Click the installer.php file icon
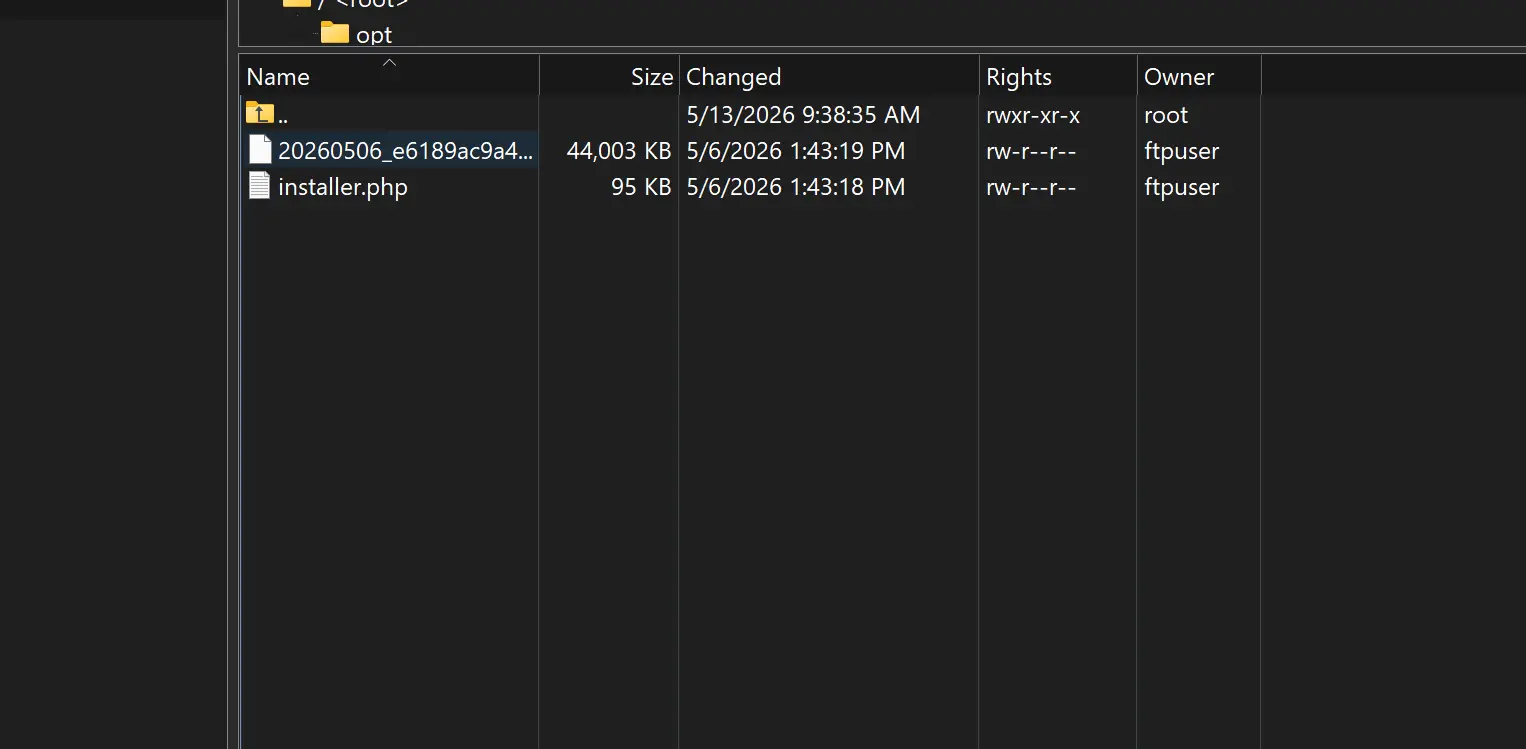This screenshot has width=1526, height=749. click(x=259, y=186)
